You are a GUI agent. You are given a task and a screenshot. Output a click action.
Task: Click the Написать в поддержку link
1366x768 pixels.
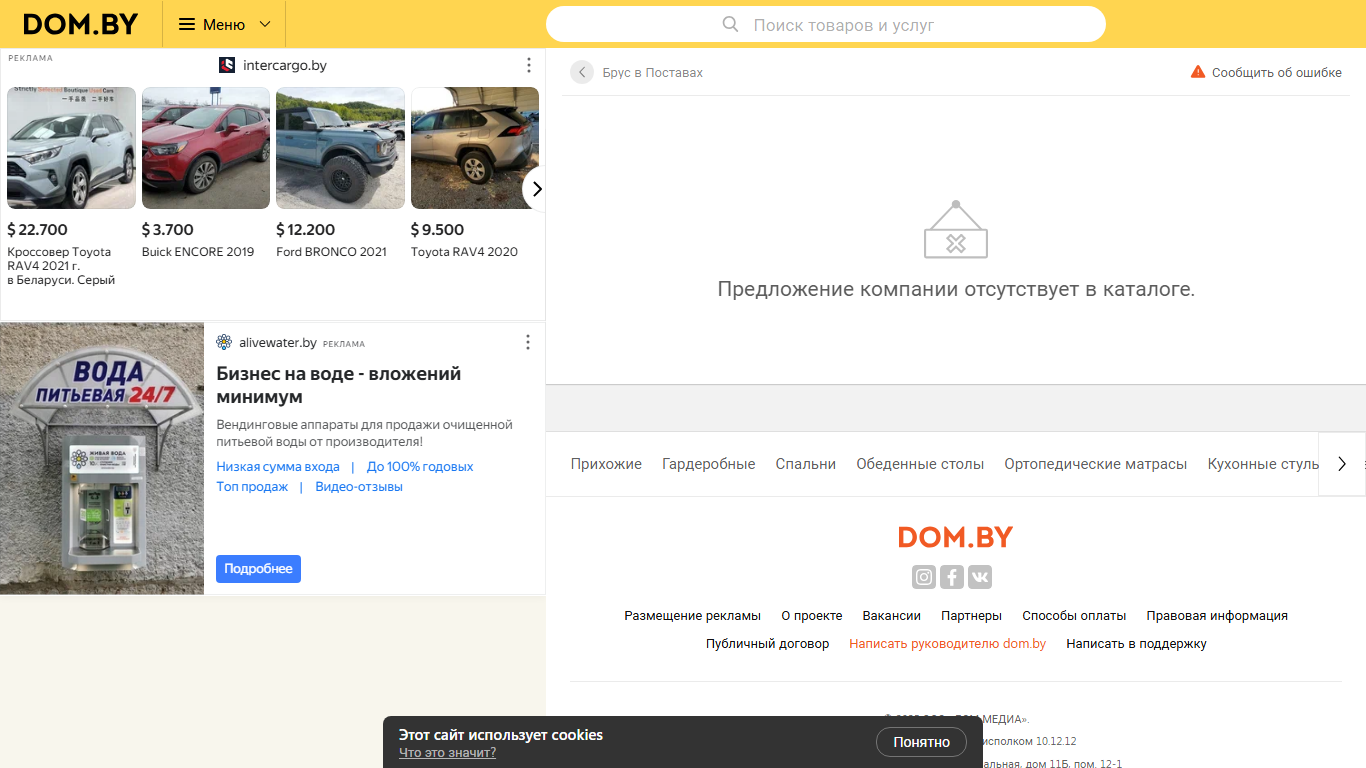click(x=1136, y=644)
